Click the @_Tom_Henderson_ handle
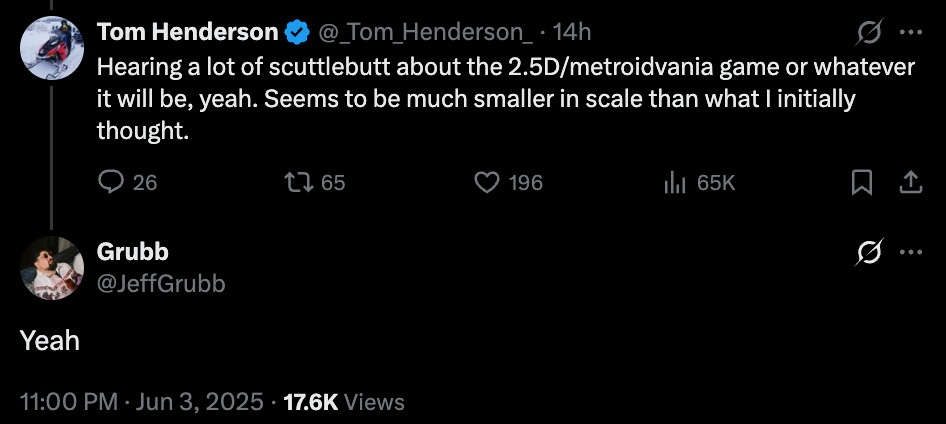Viewport: 946px width, 424px height. [x=425, y=32]
